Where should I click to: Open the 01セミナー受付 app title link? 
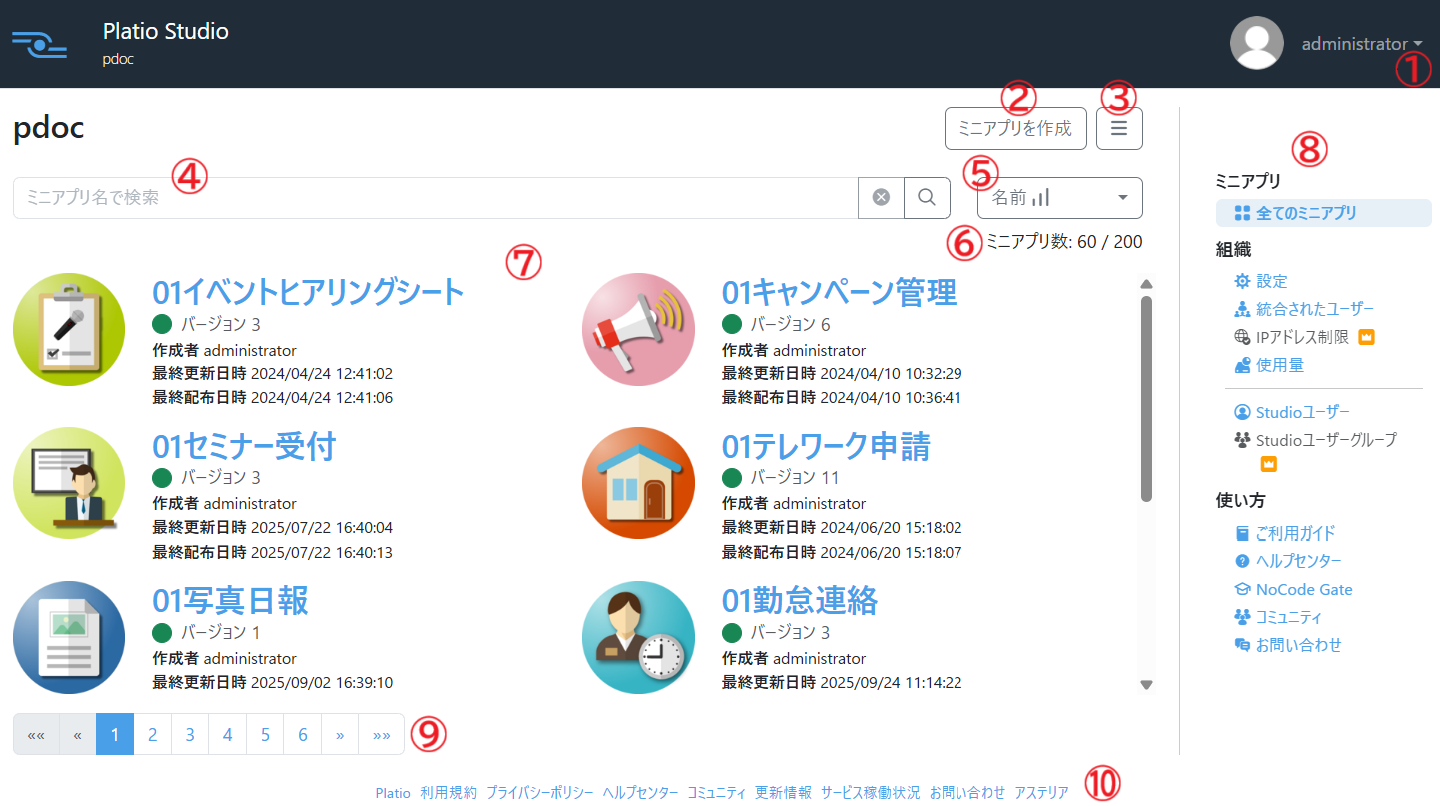244,446
